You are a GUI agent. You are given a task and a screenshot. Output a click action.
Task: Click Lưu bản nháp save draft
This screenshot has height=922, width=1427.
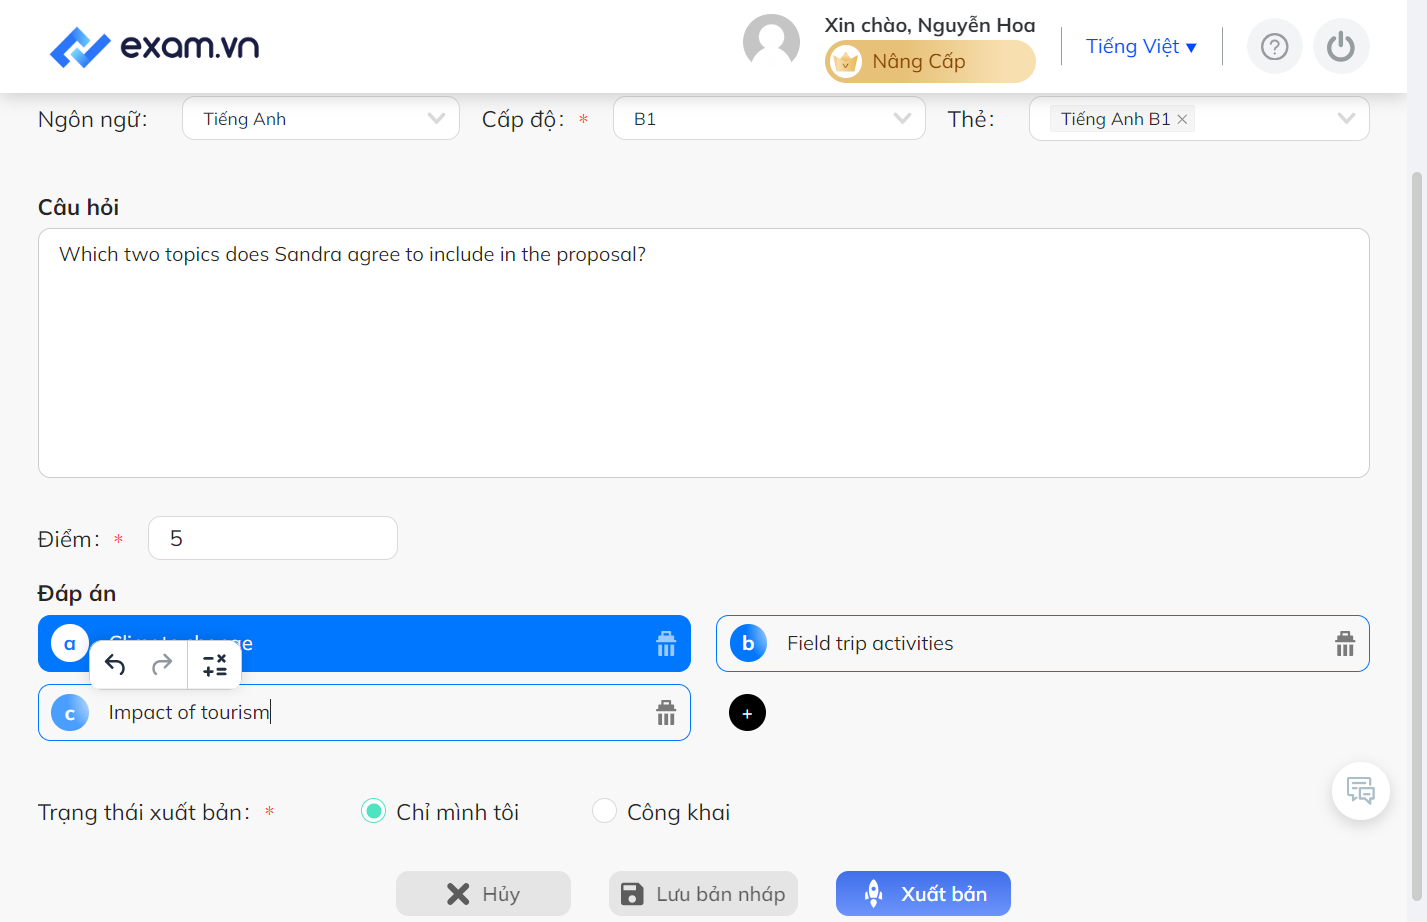703,894
